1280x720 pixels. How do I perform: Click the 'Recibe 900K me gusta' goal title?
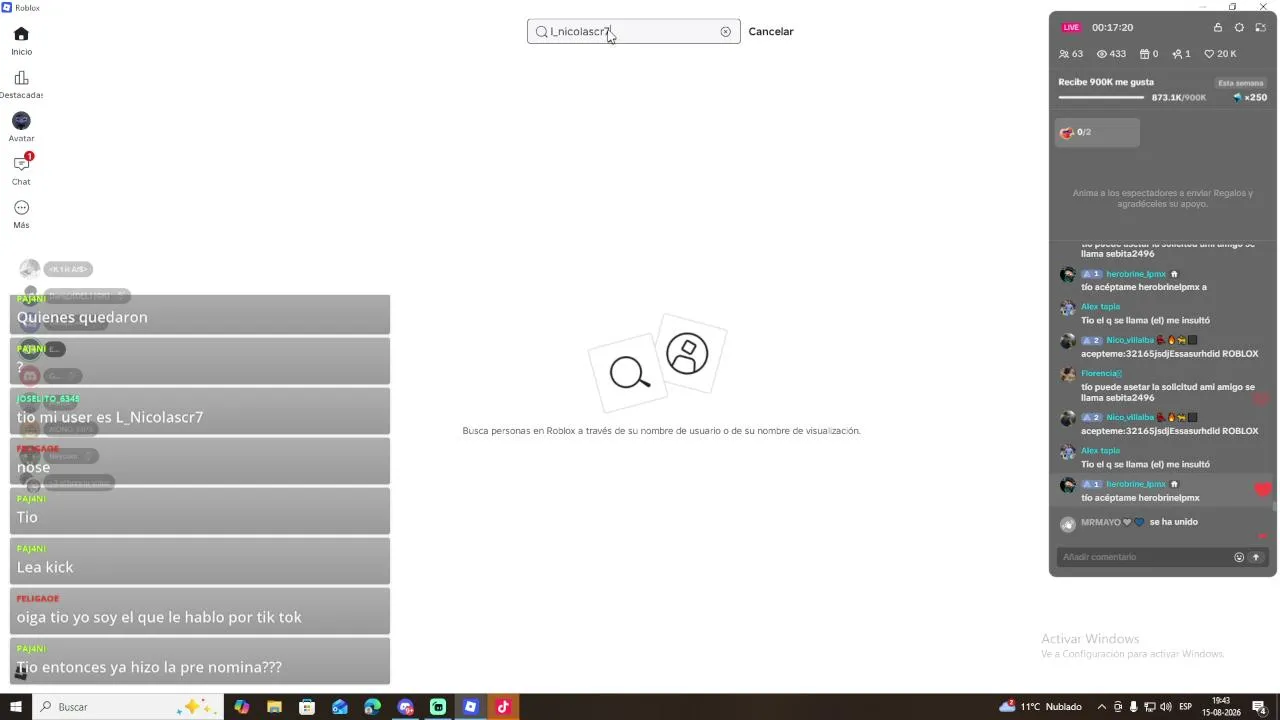click(x=1106, y=82)
